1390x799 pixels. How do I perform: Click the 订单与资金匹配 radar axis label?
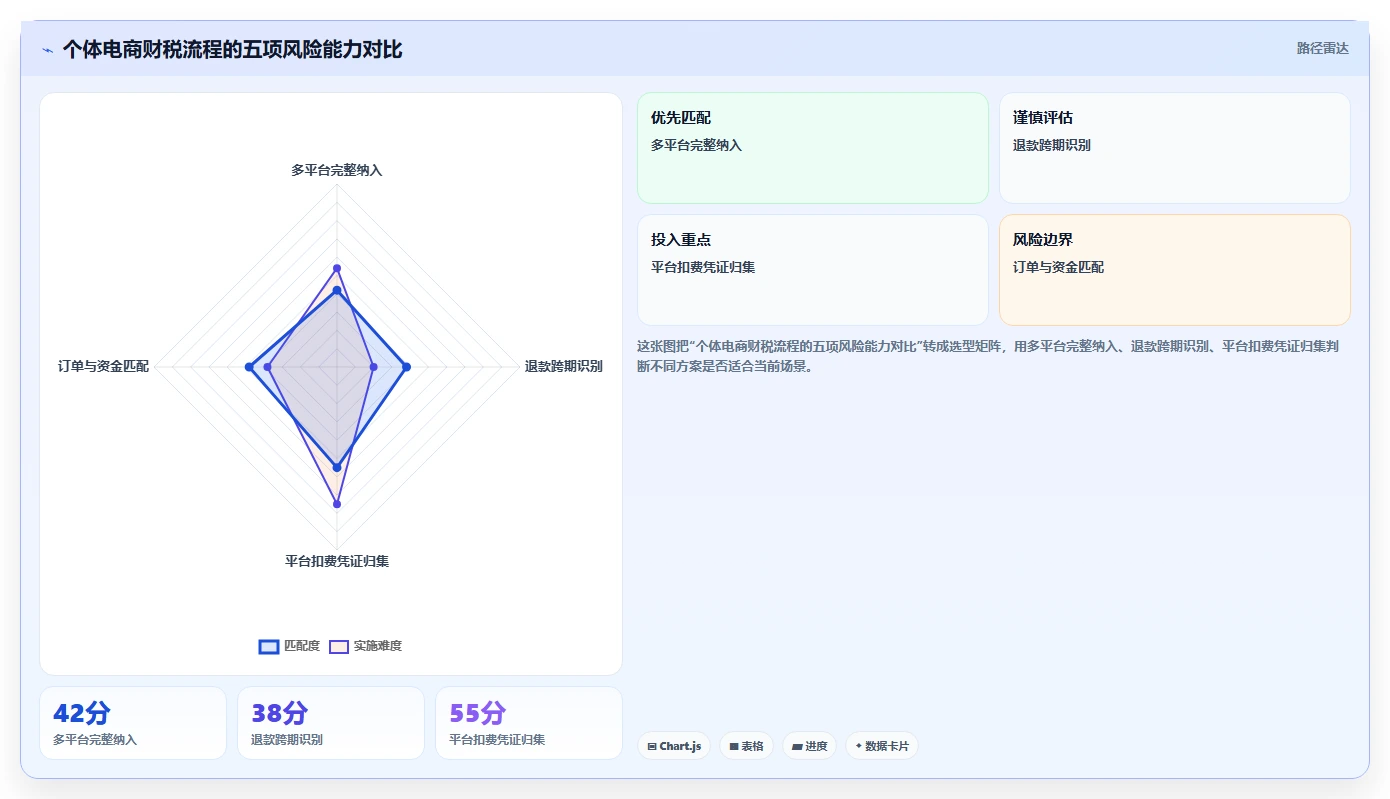click(103, 366)
